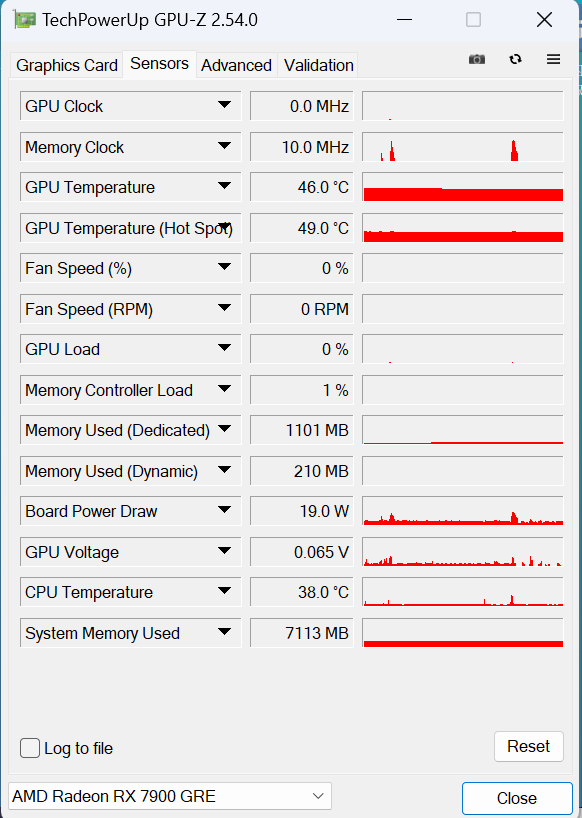Click the Close button at bottom
582x818 pixels.
[x=517, y=799]
